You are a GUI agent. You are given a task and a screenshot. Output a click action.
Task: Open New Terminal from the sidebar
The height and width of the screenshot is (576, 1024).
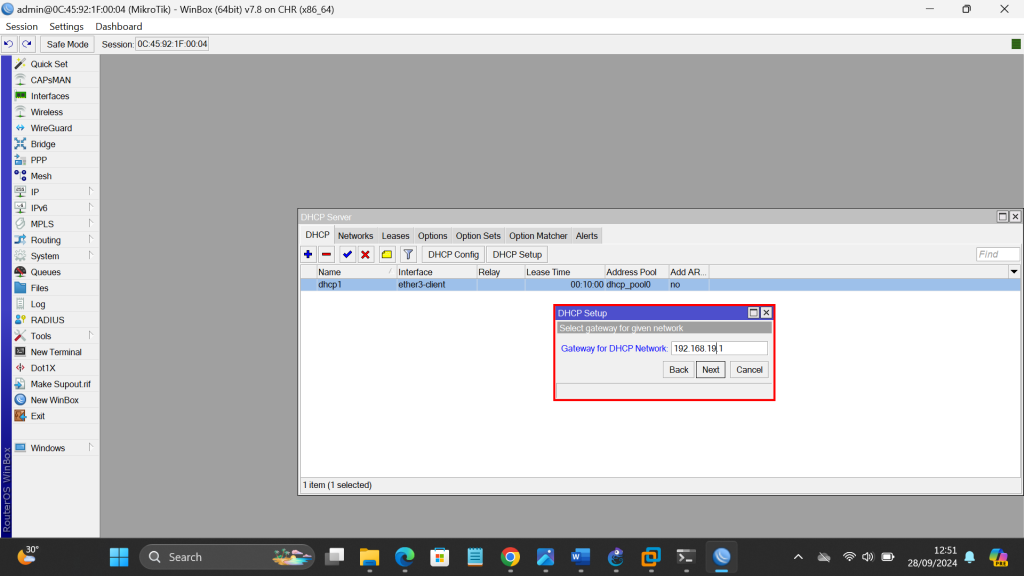pos(56,352)
